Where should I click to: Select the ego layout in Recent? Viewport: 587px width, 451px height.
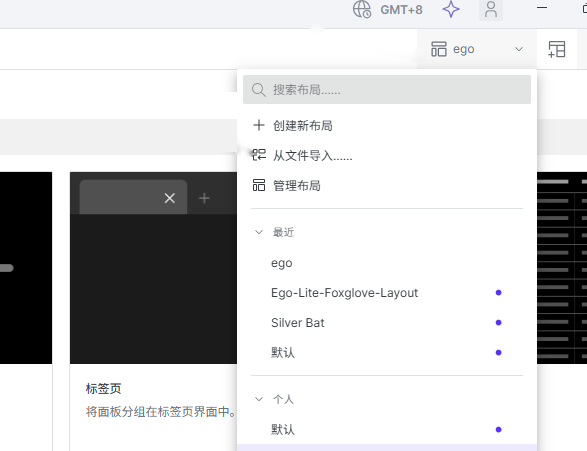[x=387, y=263]
